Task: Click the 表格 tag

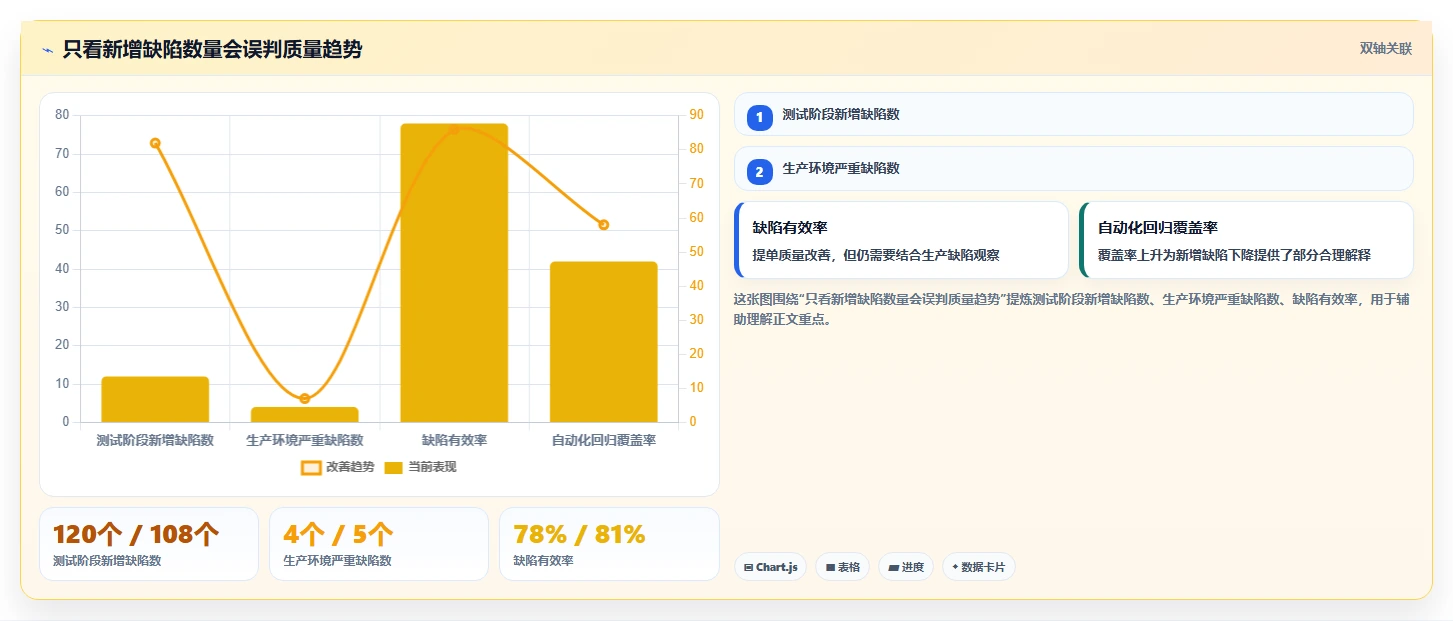Action: 843,567
